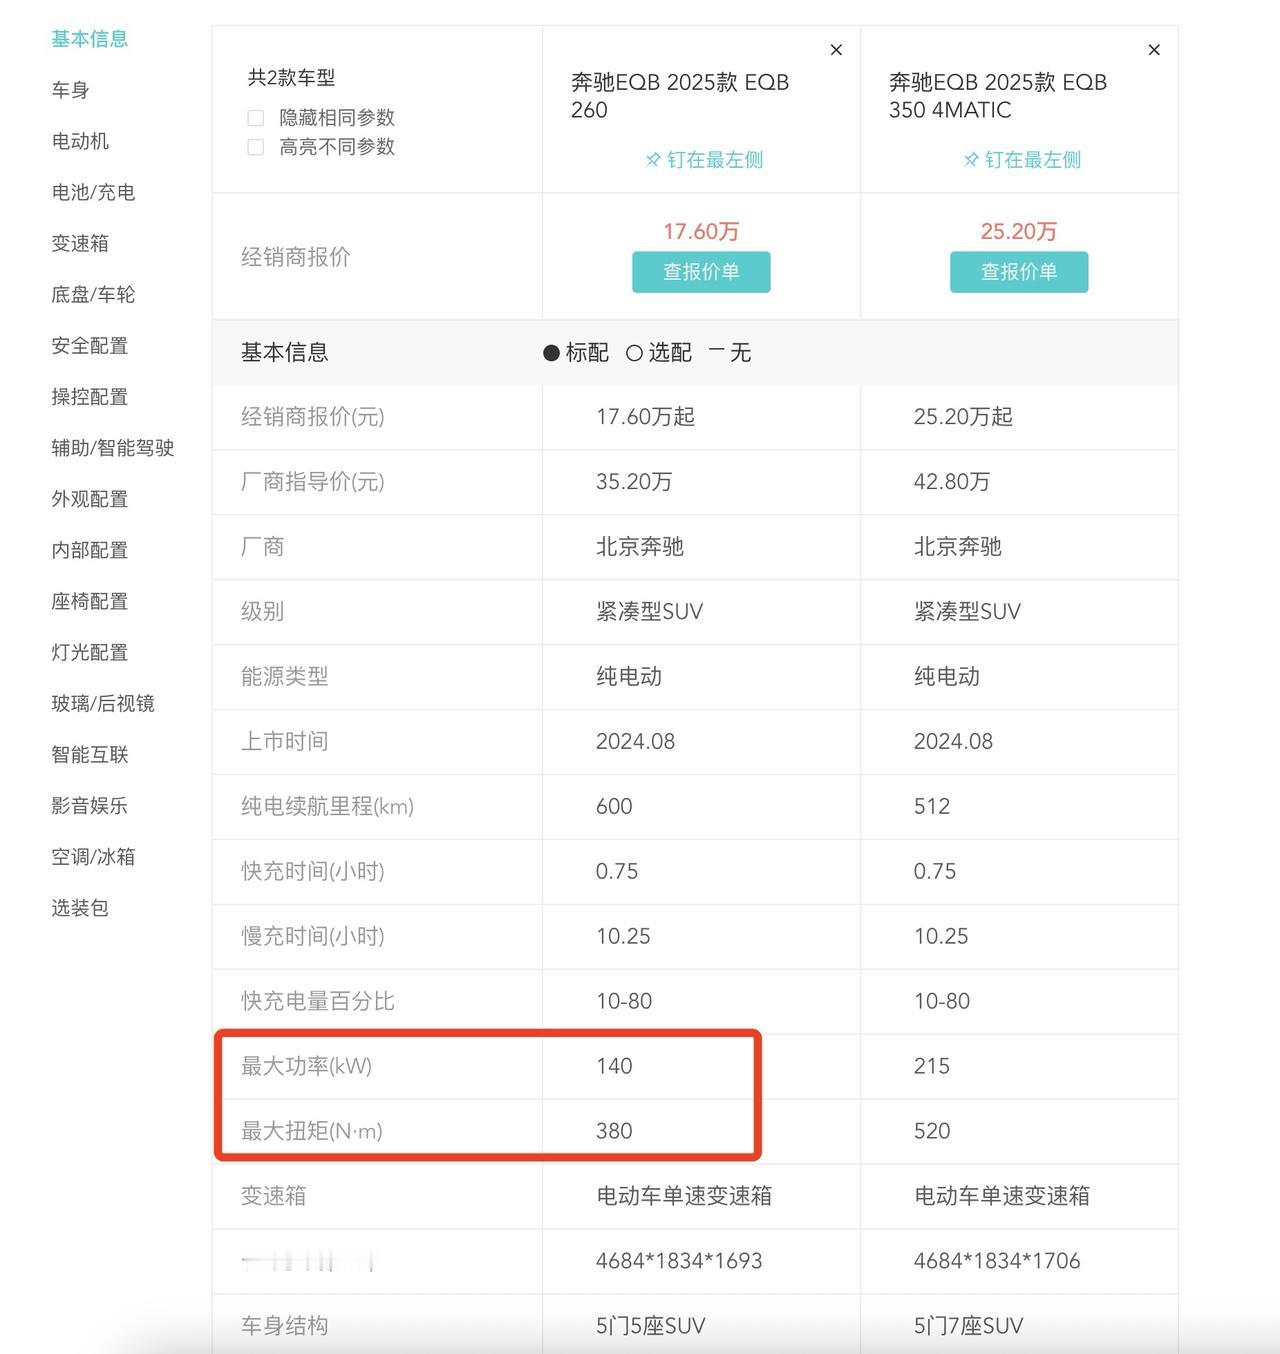Image resolution: width=1280 pixels, height=1354 pixels.
Task: Remove the EQB 350 4MATIC column with its X
Action: pos(1154,50)
